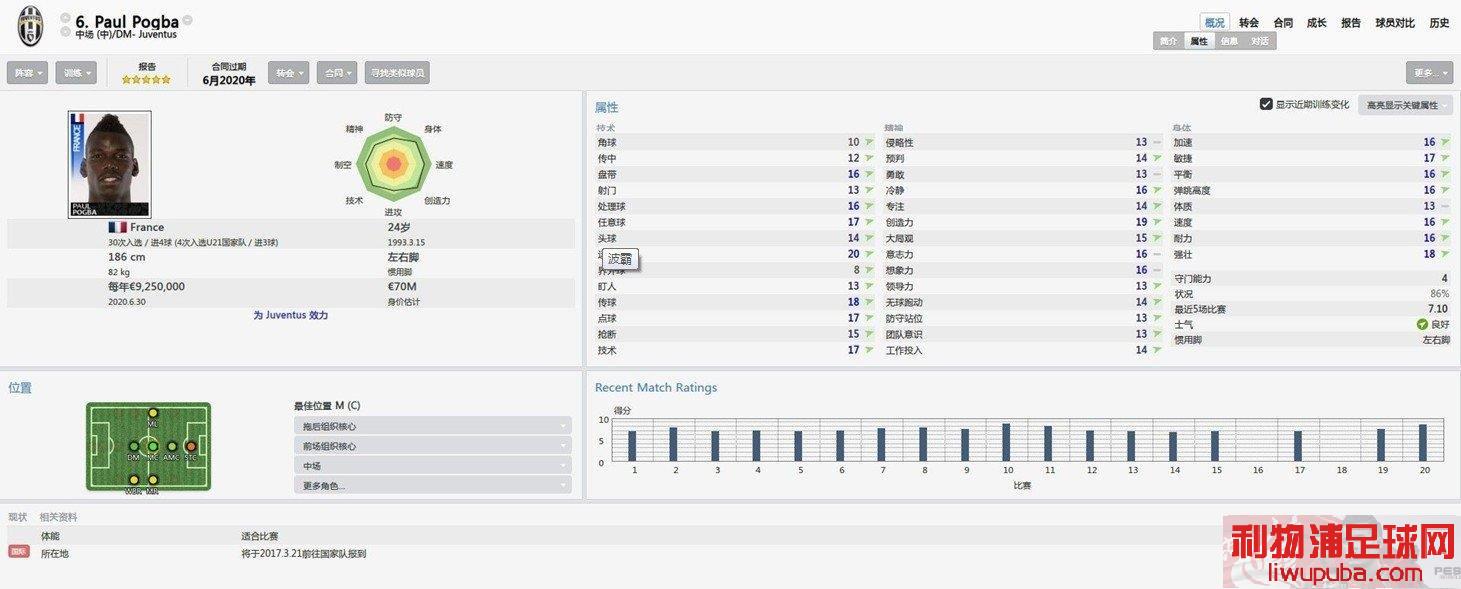The height and width of the screenshot is (589, 1461).
Task: Click the green trend arrow beside 角球 10
Action: tap(869, 143)
